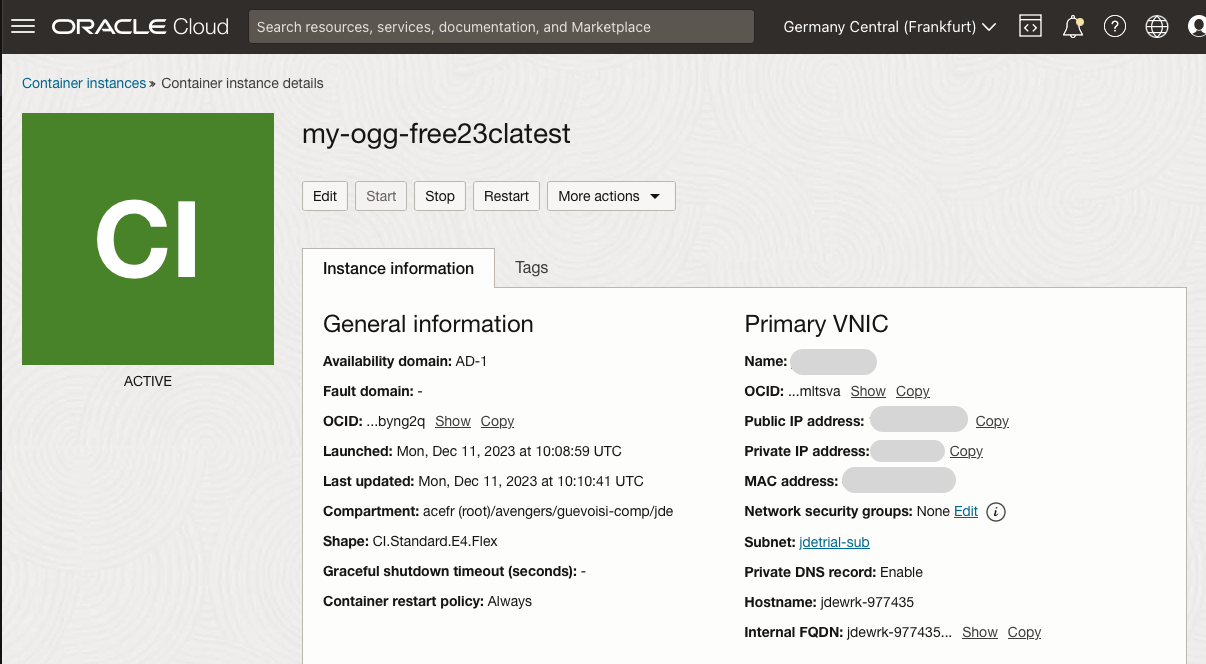The width and height of the screenshot is (1206, 664).
Task: Click the Availability domain value AD-1
Action: point(471,361)
